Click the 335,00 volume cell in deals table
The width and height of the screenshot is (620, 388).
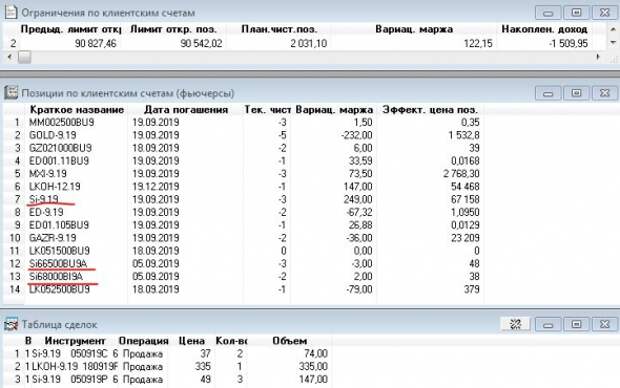(313, 367)
